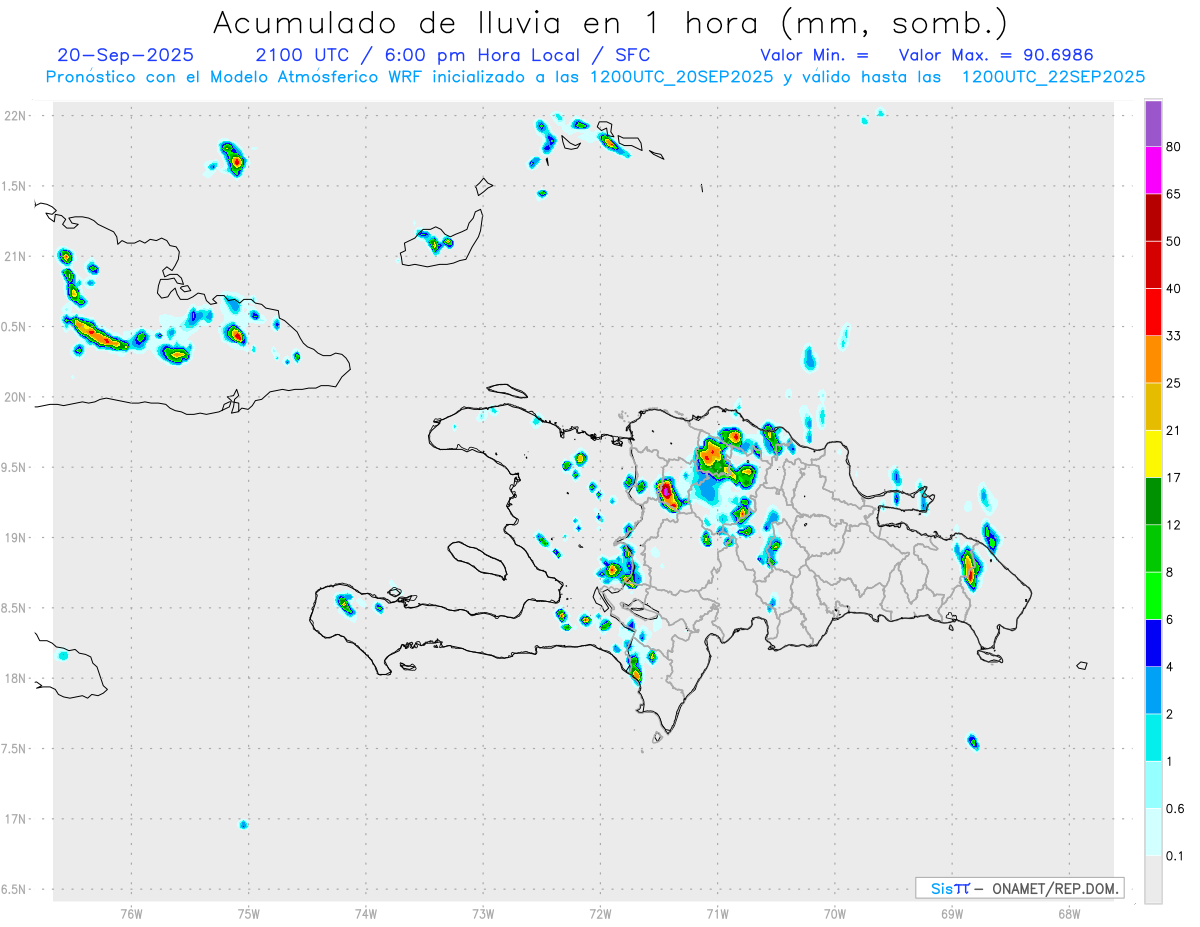Select the '69W' longitude label
The width and height of the screenshot is (1200, 927).
[x=952, y=913]
